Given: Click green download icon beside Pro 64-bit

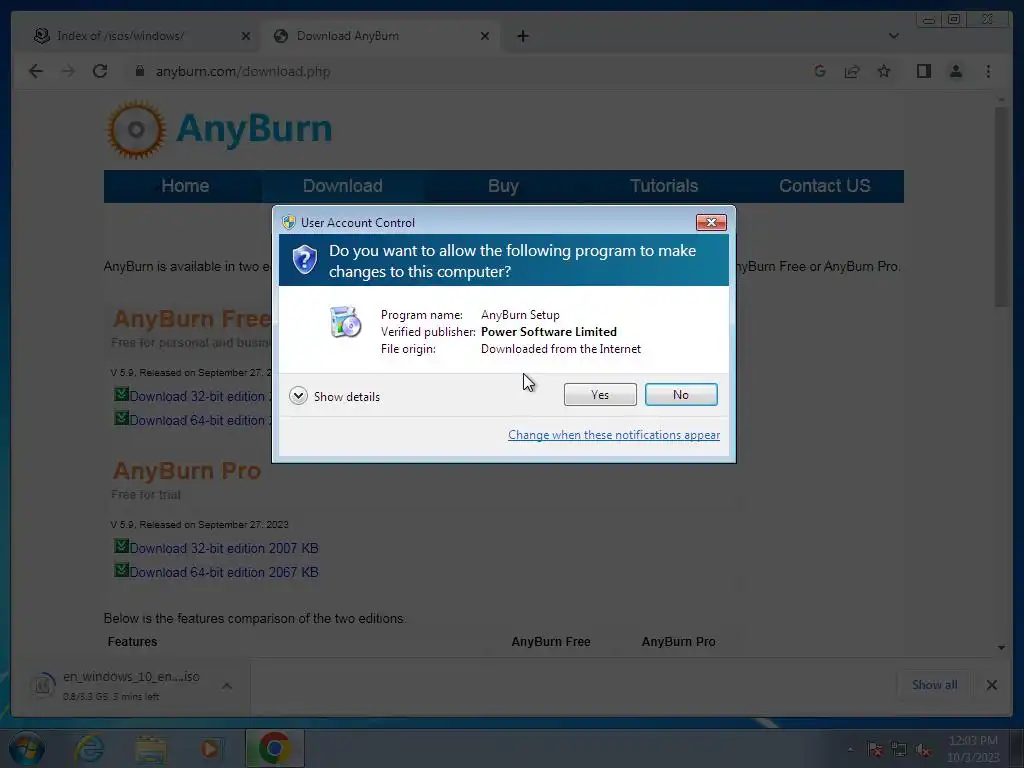Looking at the screenshot, I should 121,570.
